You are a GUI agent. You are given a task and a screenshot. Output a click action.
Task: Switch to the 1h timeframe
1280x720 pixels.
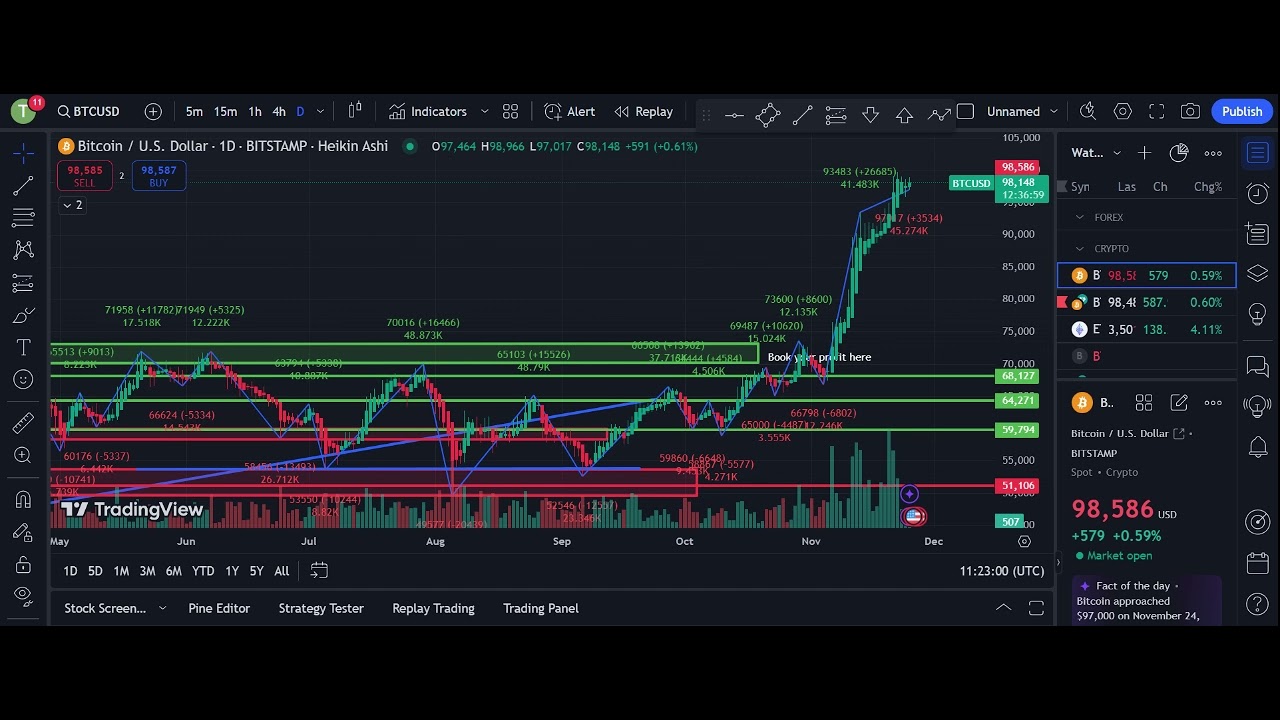[x=255, y=112]
